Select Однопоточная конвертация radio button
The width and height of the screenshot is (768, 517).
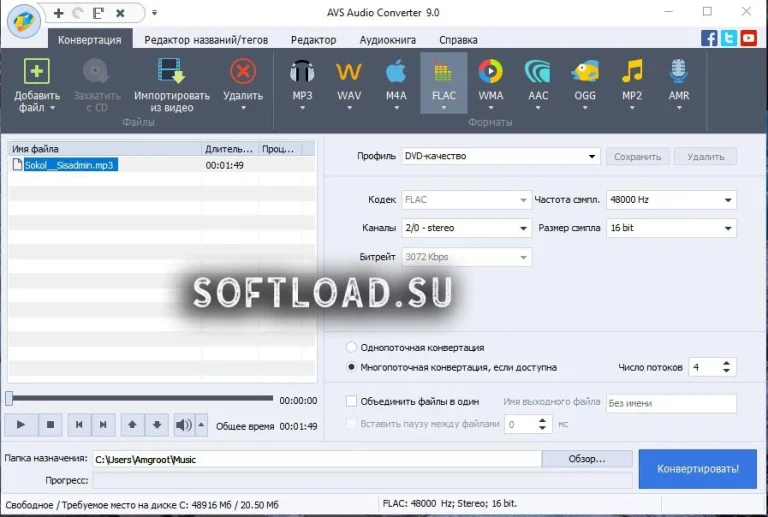(351, 347)
